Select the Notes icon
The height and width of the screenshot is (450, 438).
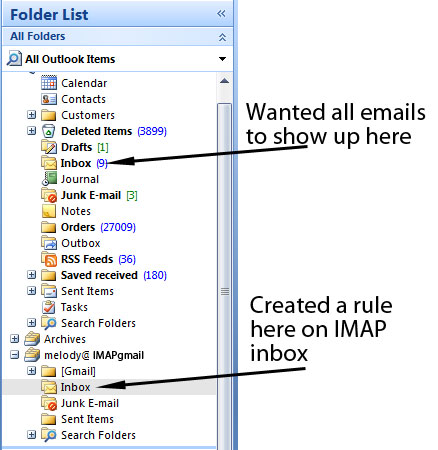click(x=49, y=211)
